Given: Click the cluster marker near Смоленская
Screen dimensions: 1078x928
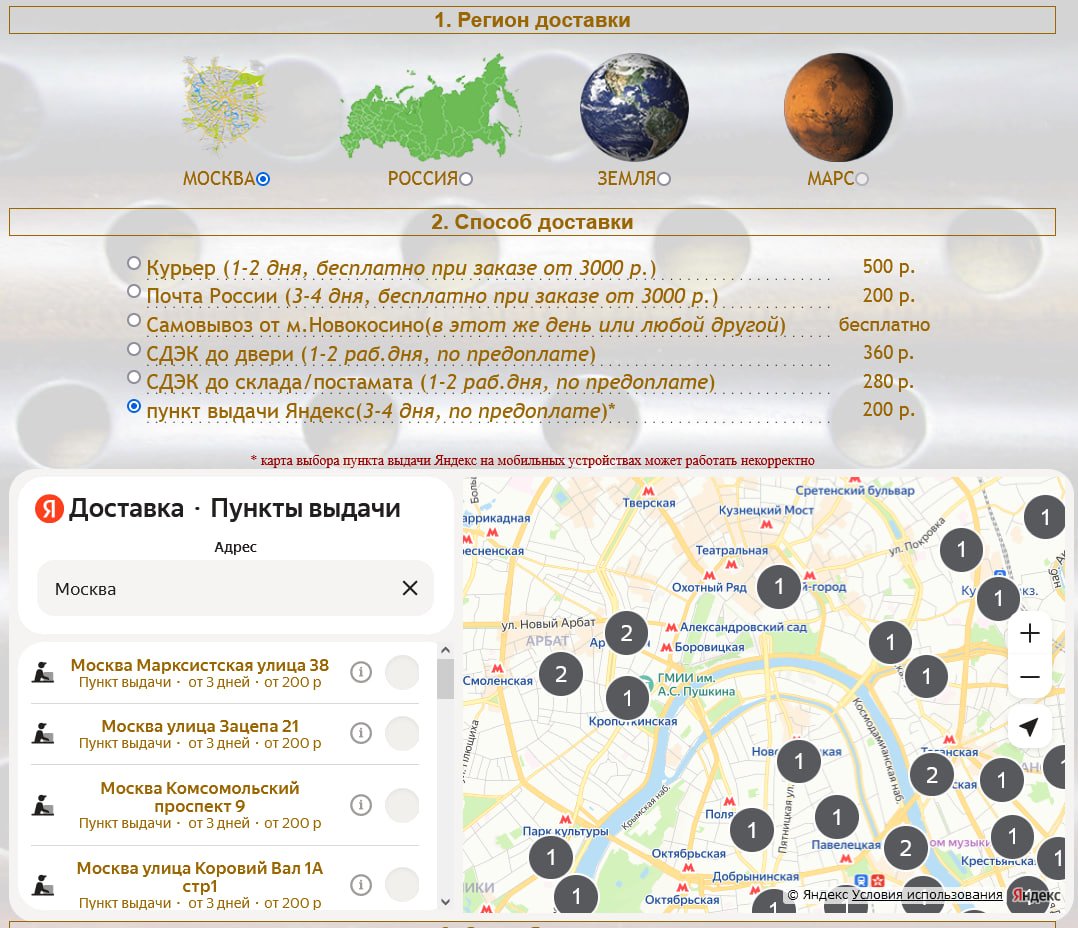Looking at the screenshot, I should pyautogui.click(x=561, y=674).
